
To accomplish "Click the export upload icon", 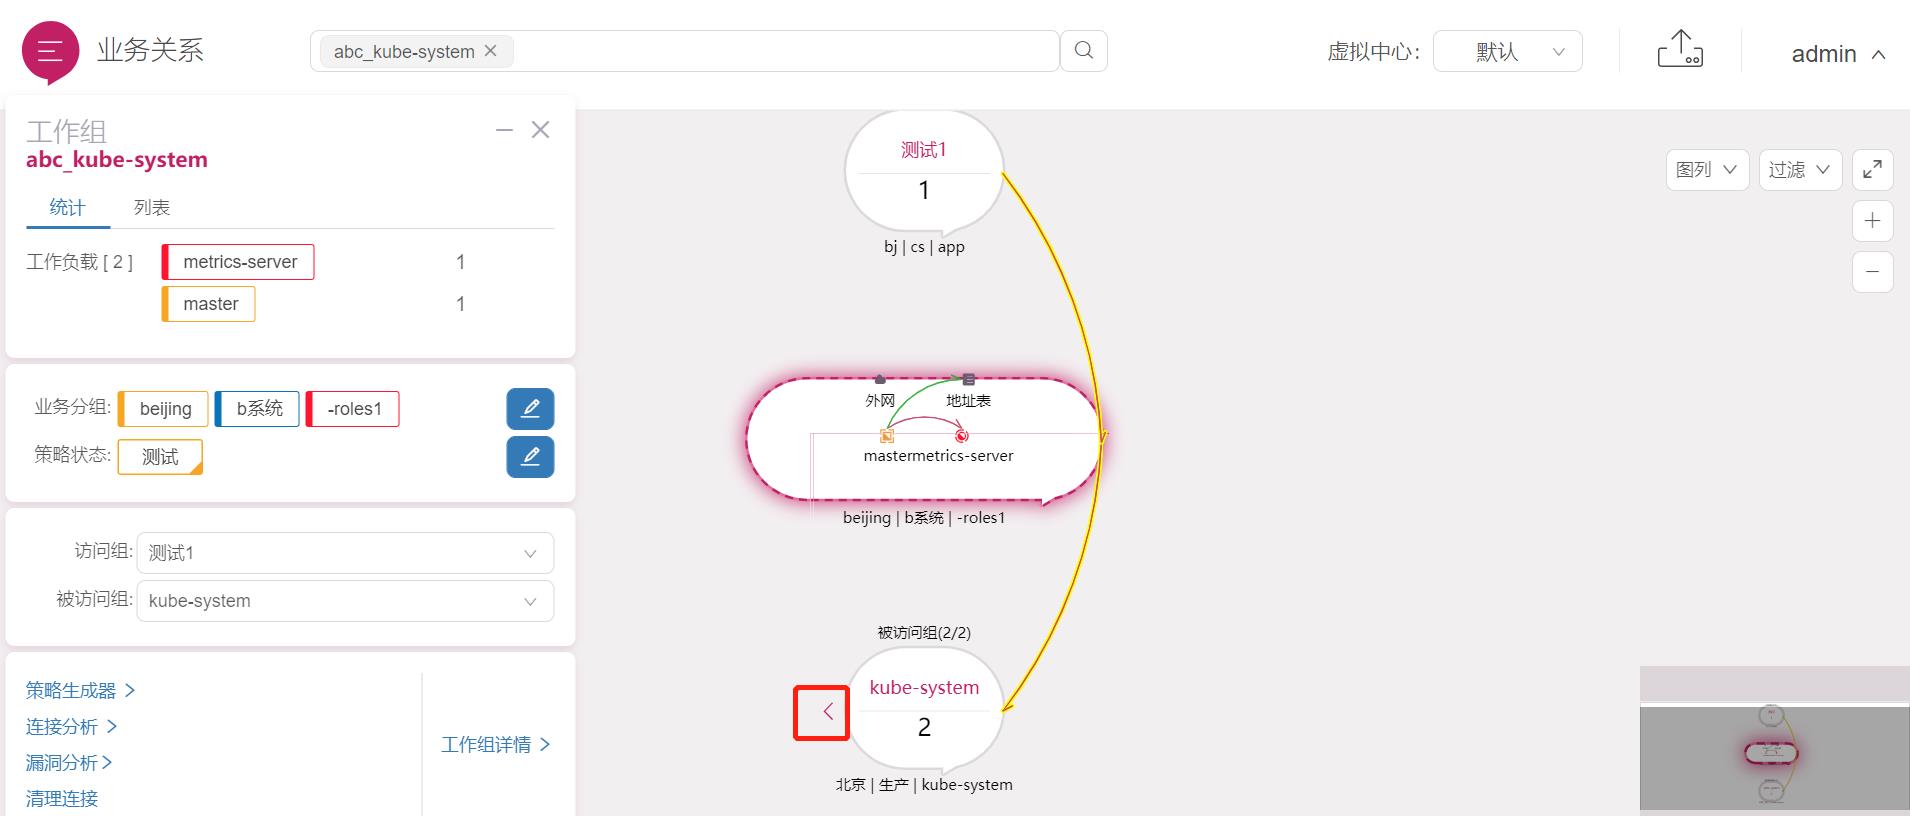I will pos(1680,49).
